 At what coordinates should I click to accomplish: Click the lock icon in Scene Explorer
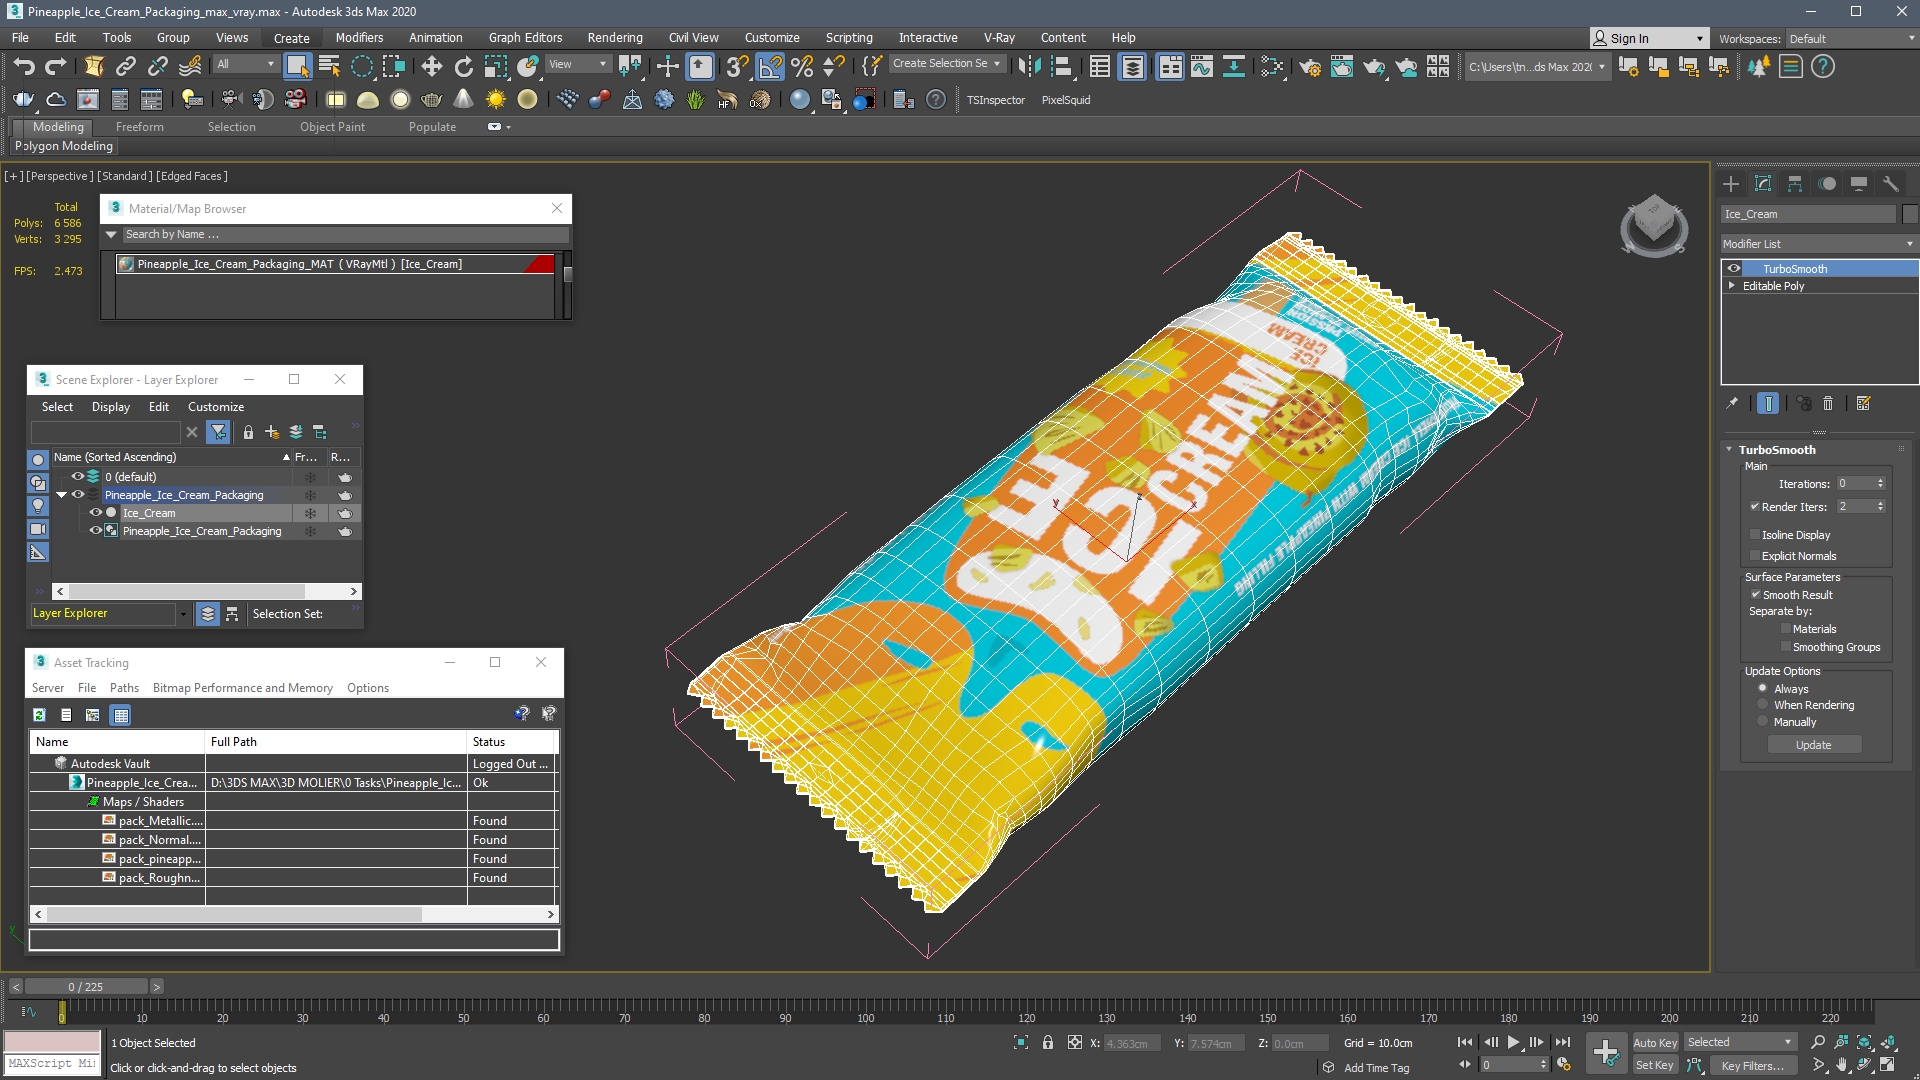(248, 432)
